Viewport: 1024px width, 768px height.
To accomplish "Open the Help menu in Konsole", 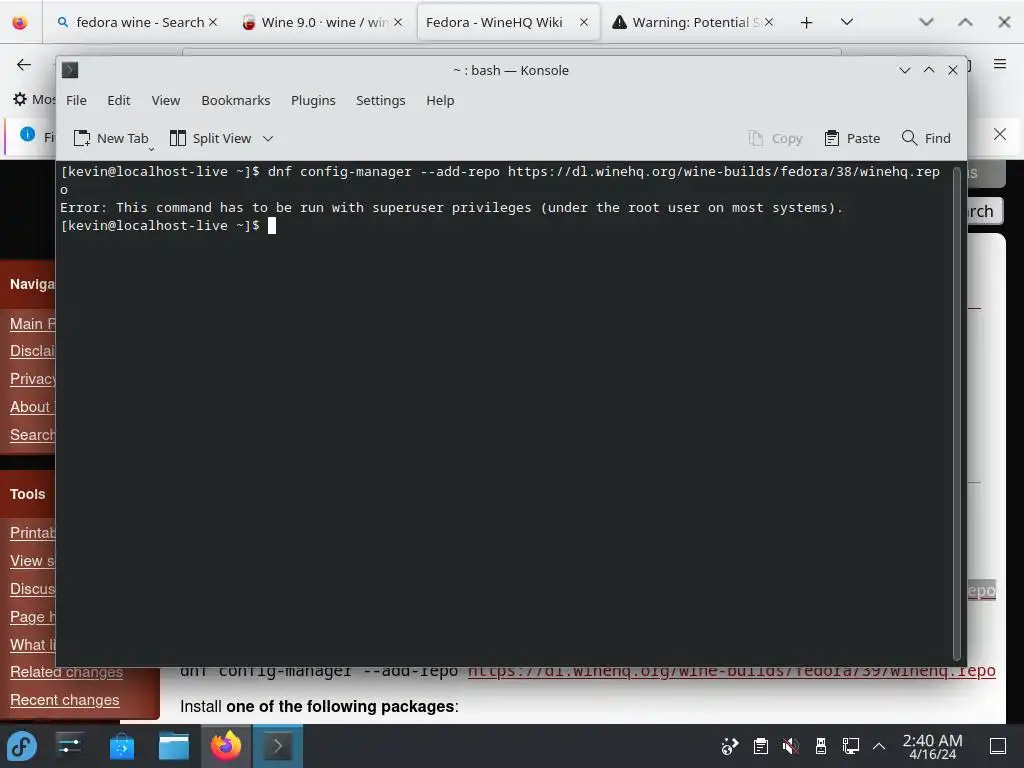I will (440, 101).
